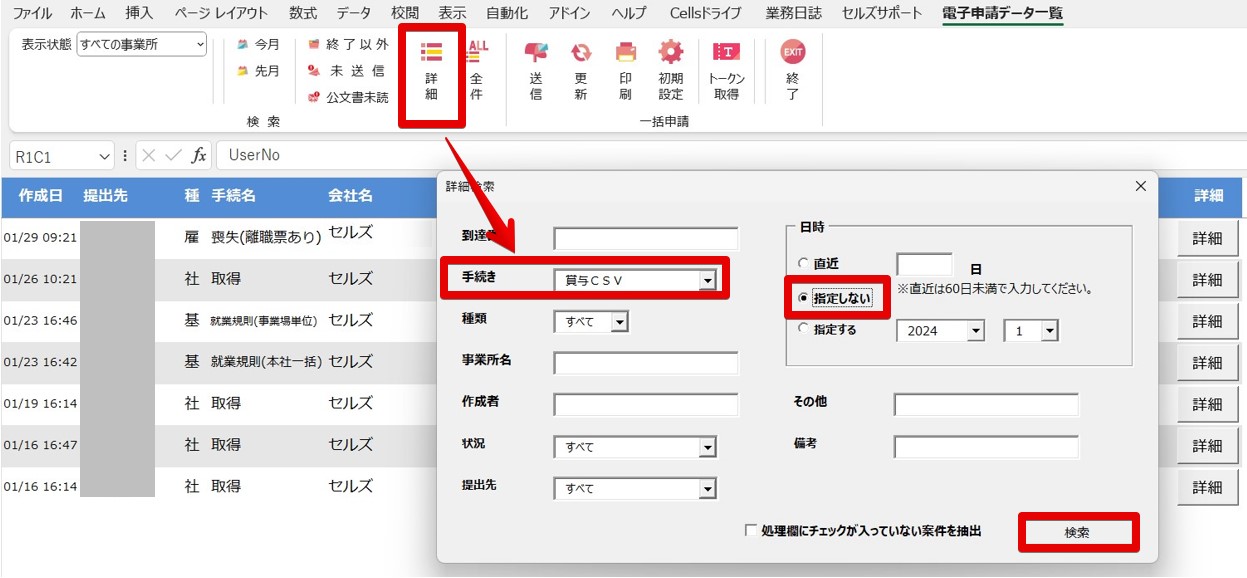Click the 手続名 column header
Viewport: 1247px width, 578px height.
point(233,196)
